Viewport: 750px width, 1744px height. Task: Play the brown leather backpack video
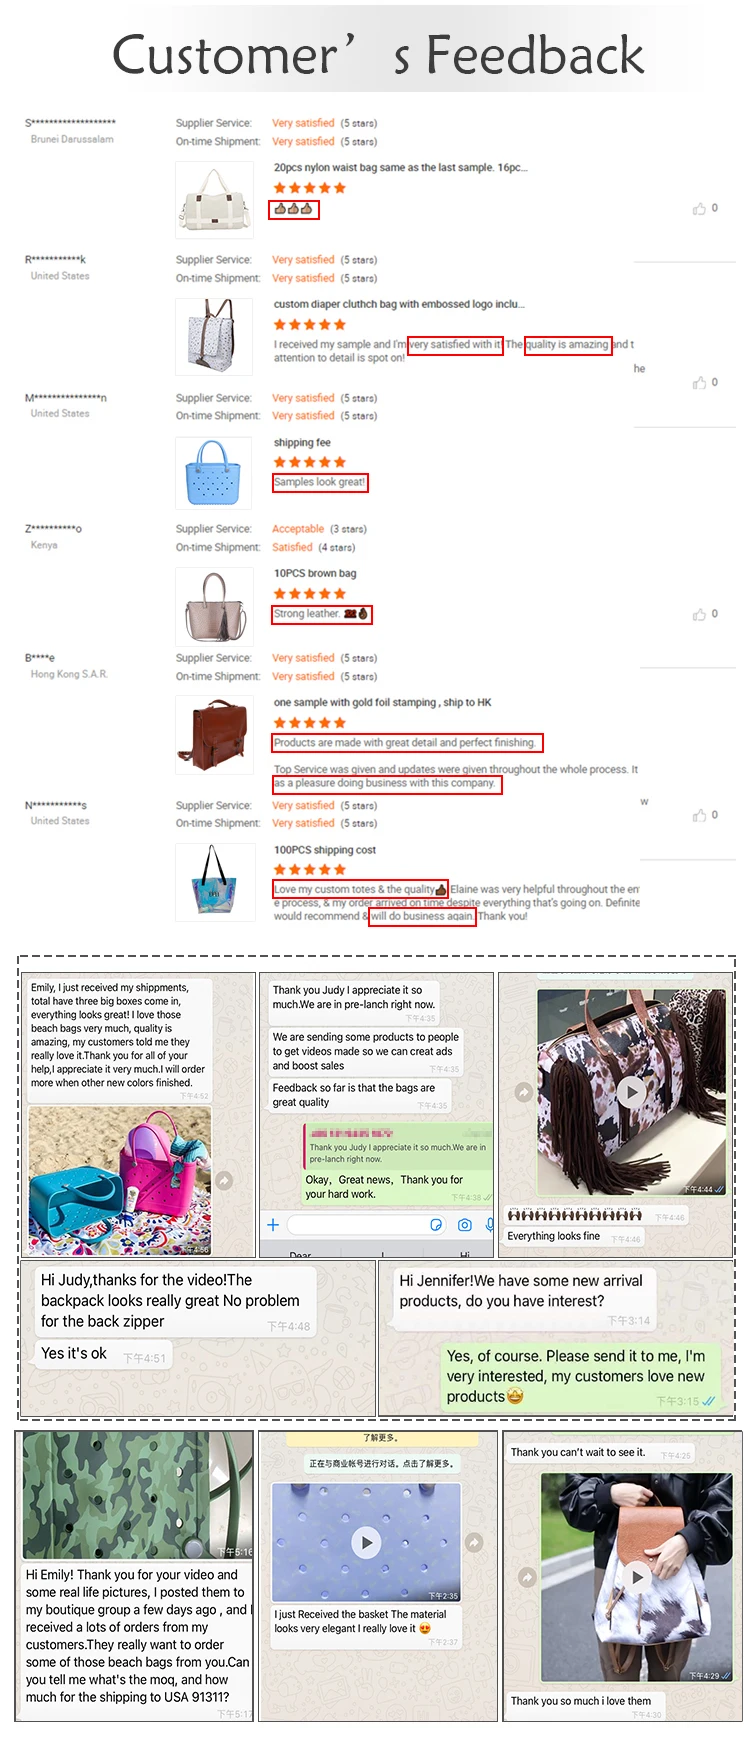[637, 1577]
